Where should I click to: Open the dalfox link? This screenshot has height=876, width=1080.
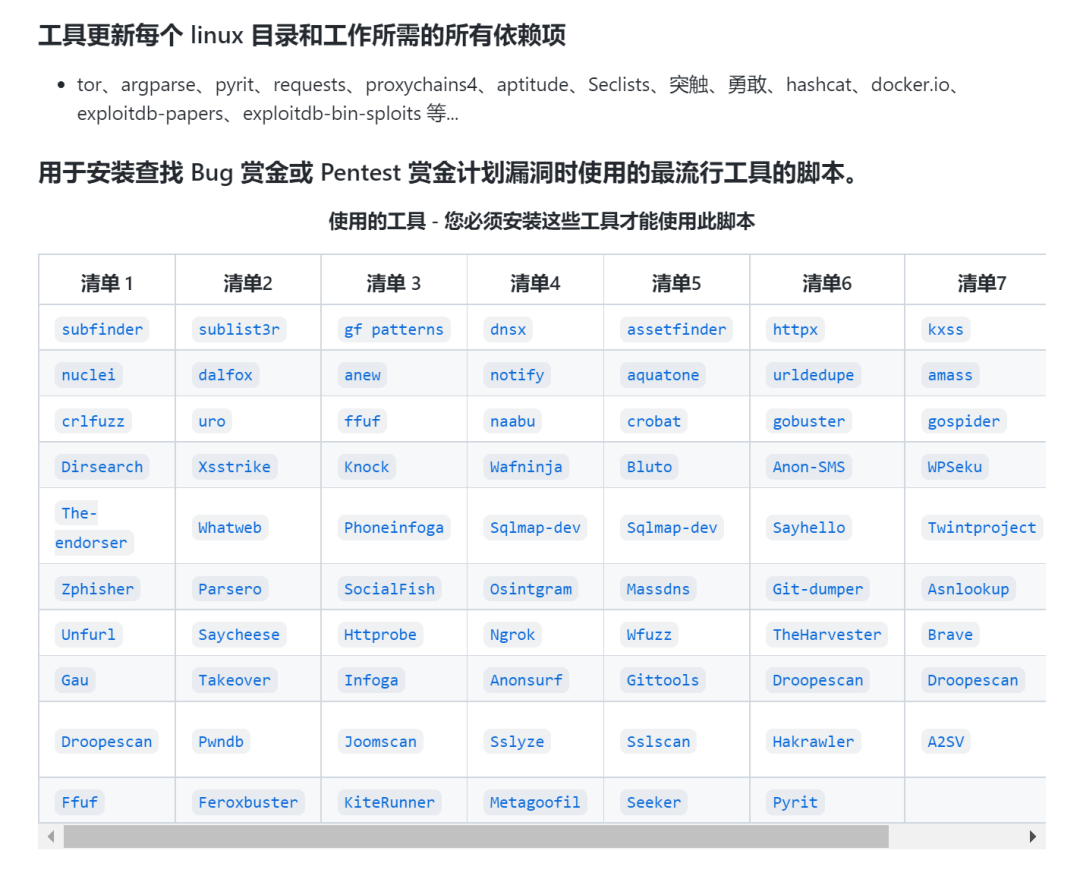click(x=225, y=375)
